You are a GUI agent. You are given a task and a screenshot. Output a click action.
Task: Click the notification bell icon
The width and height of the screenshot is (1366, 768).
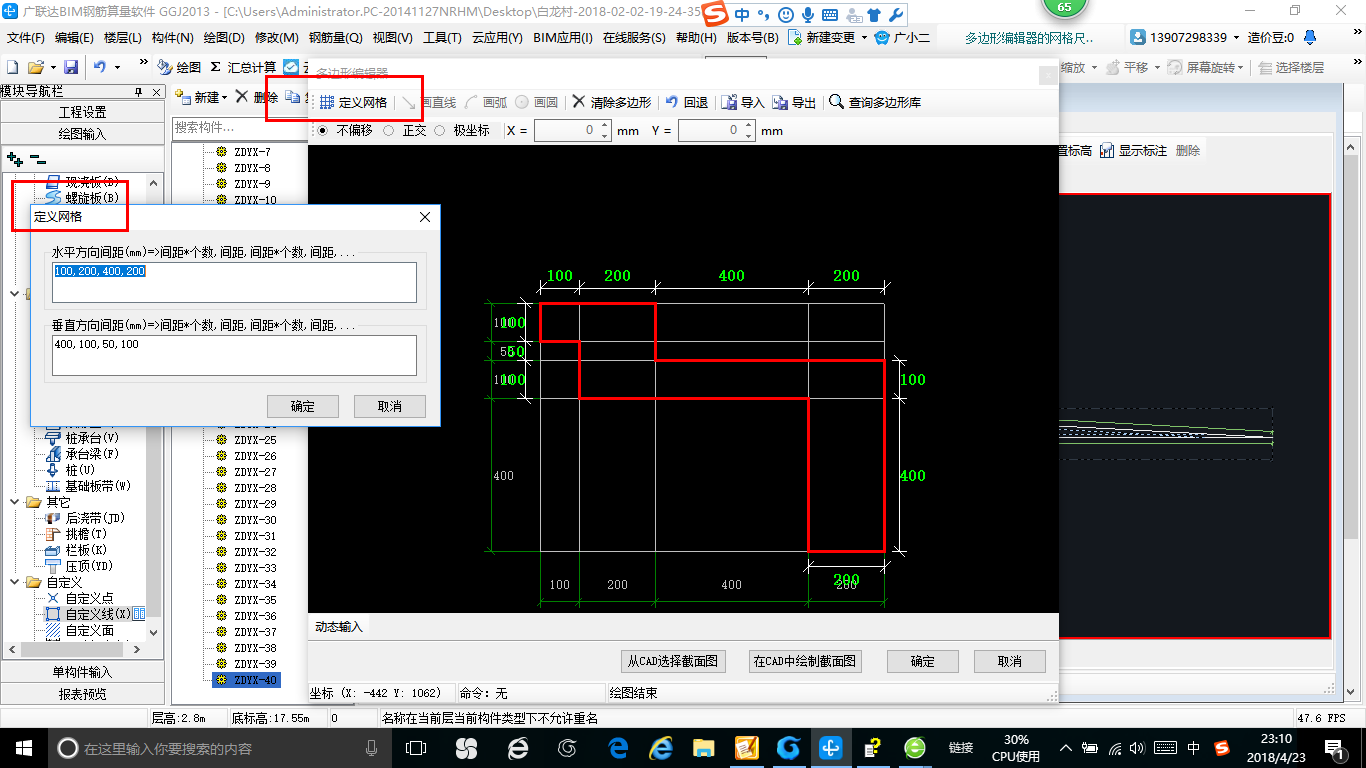pos(1311,37)
